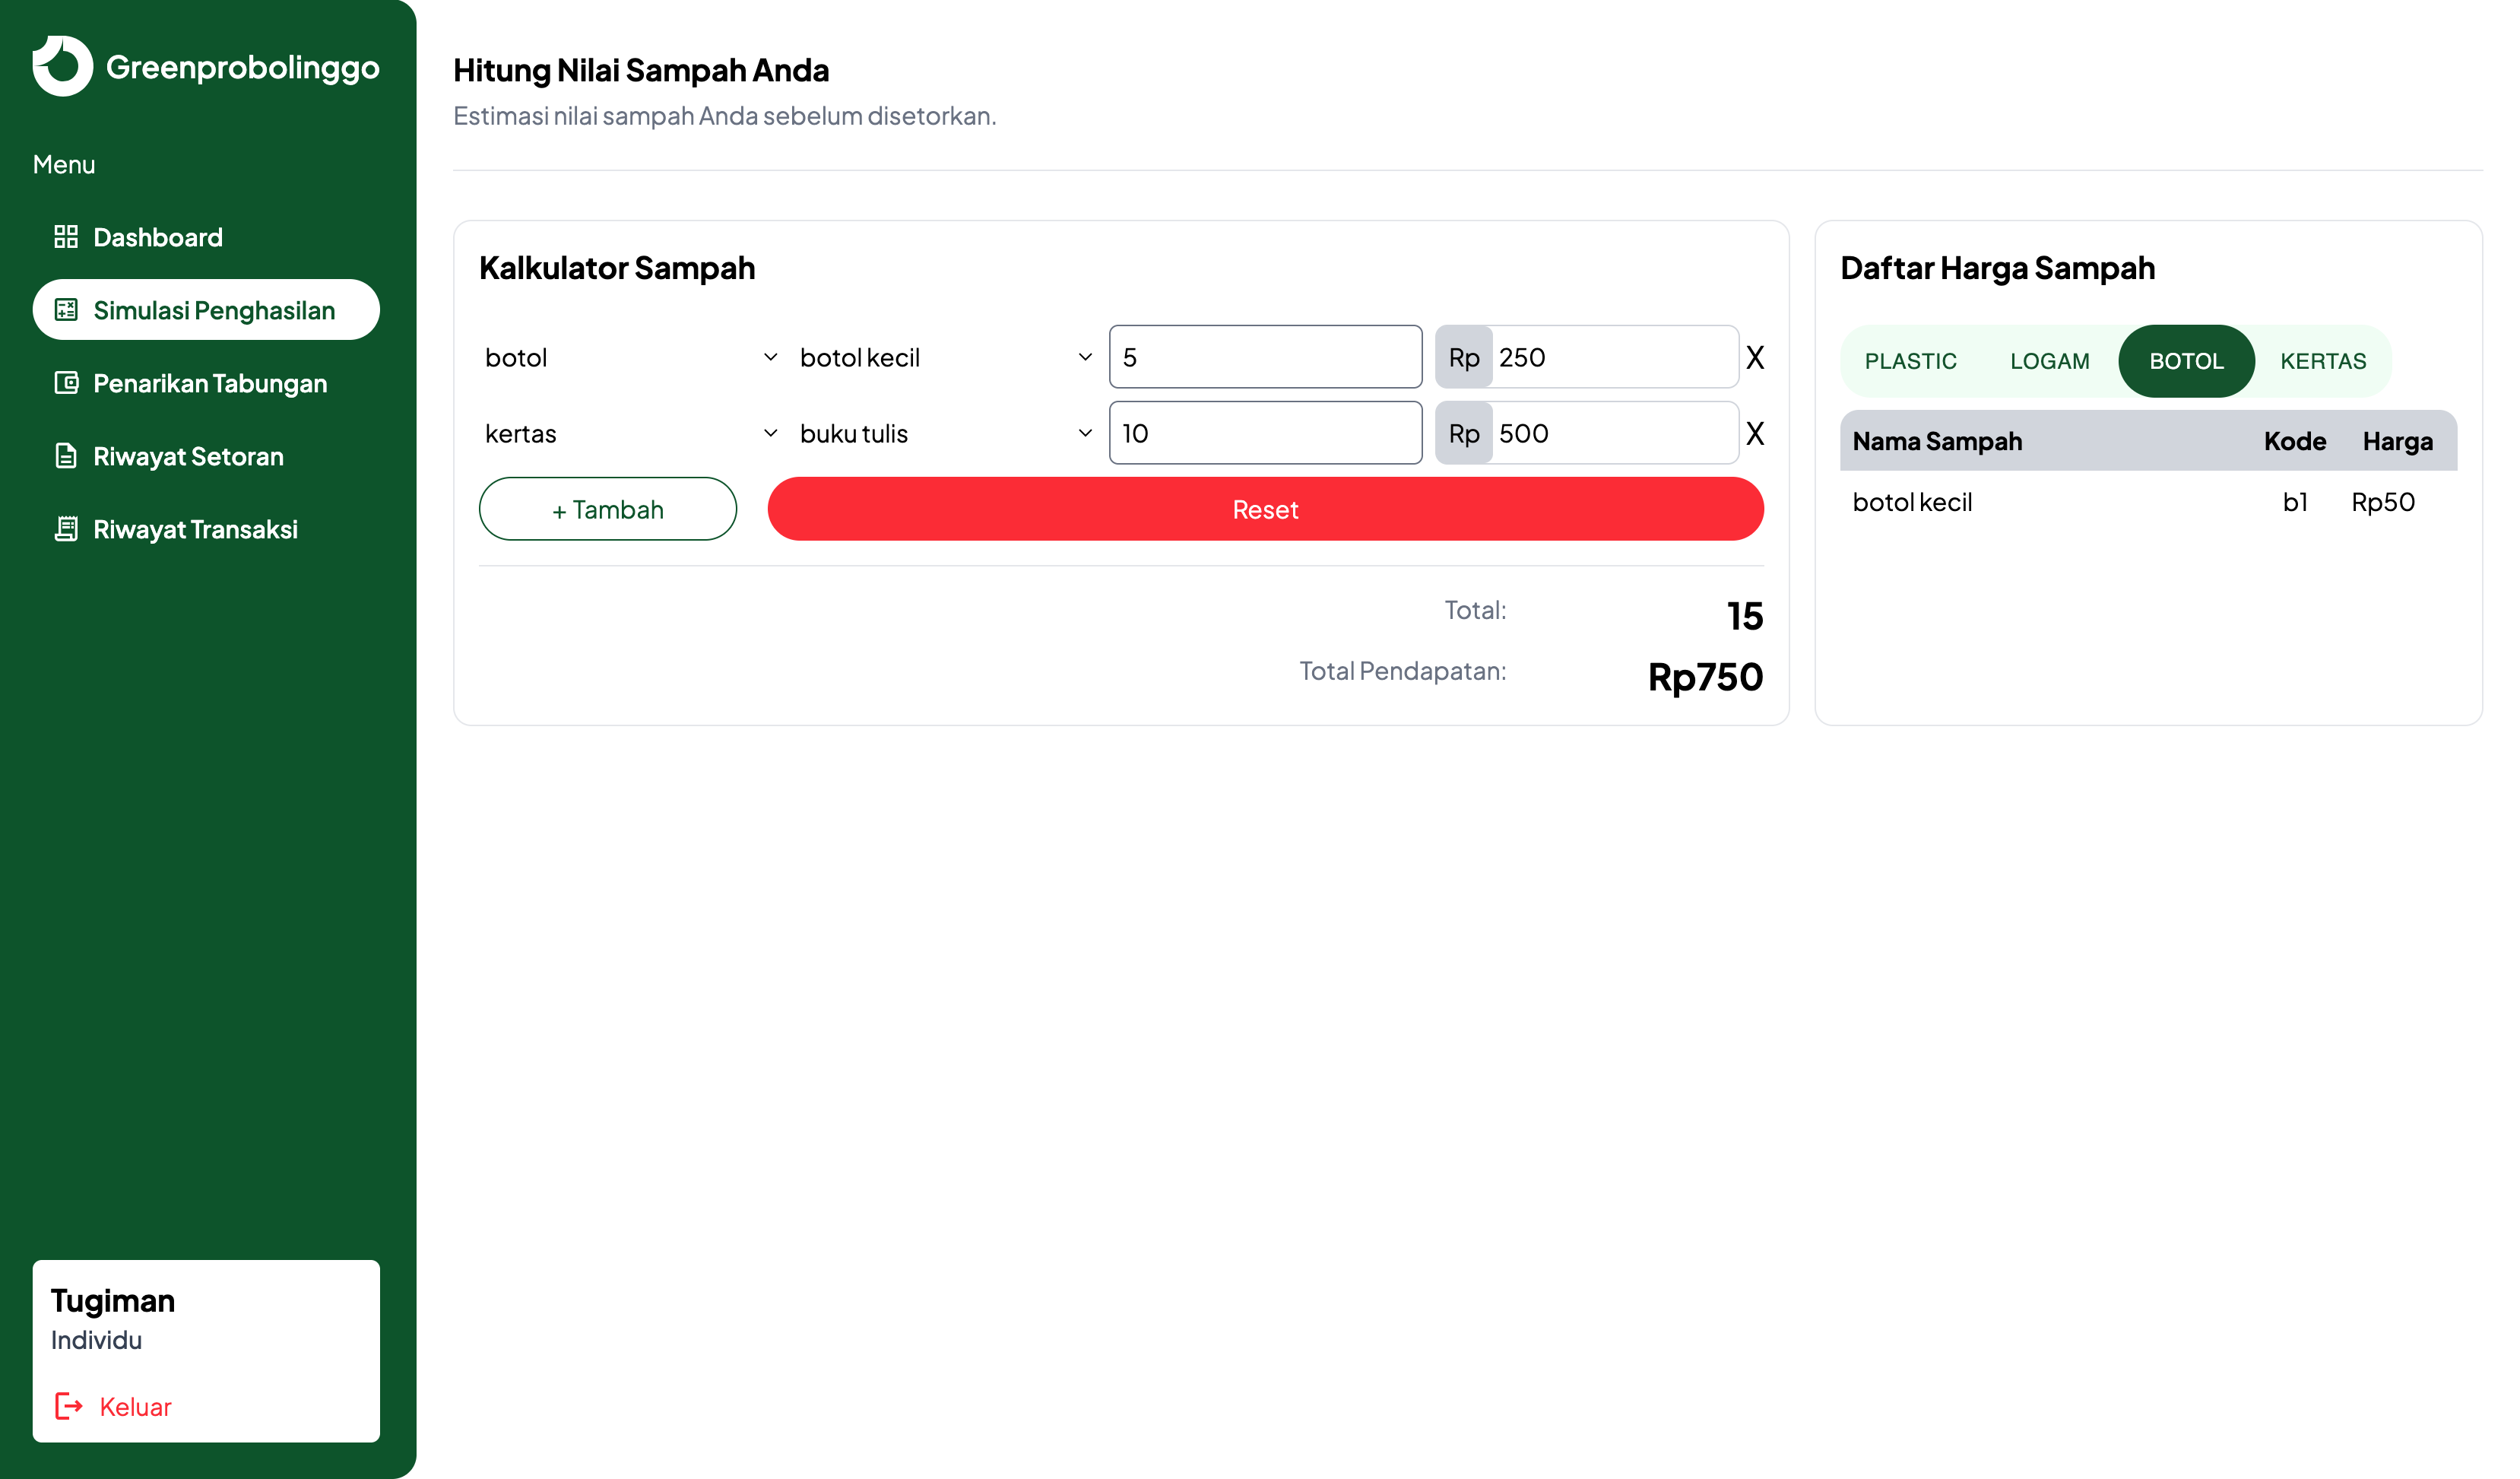Click the Riwayat Setoran document icon
The width and height of the screenshot is (2520, 1479).
click(66, 456)
